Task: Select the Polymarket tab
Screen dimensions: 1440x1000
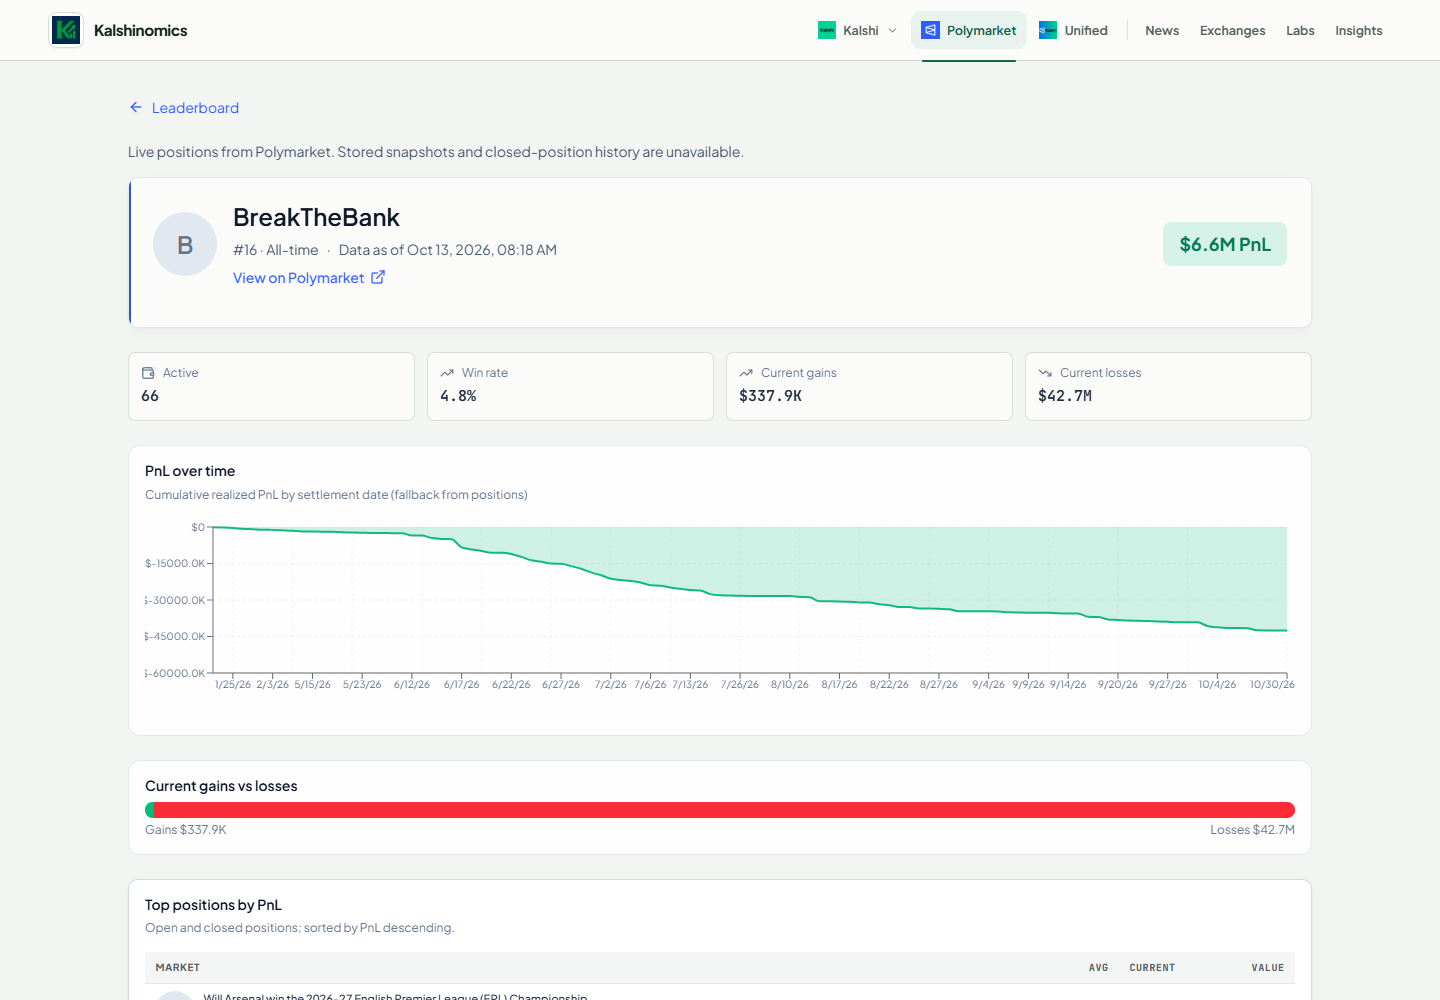Action: [969, 30]
